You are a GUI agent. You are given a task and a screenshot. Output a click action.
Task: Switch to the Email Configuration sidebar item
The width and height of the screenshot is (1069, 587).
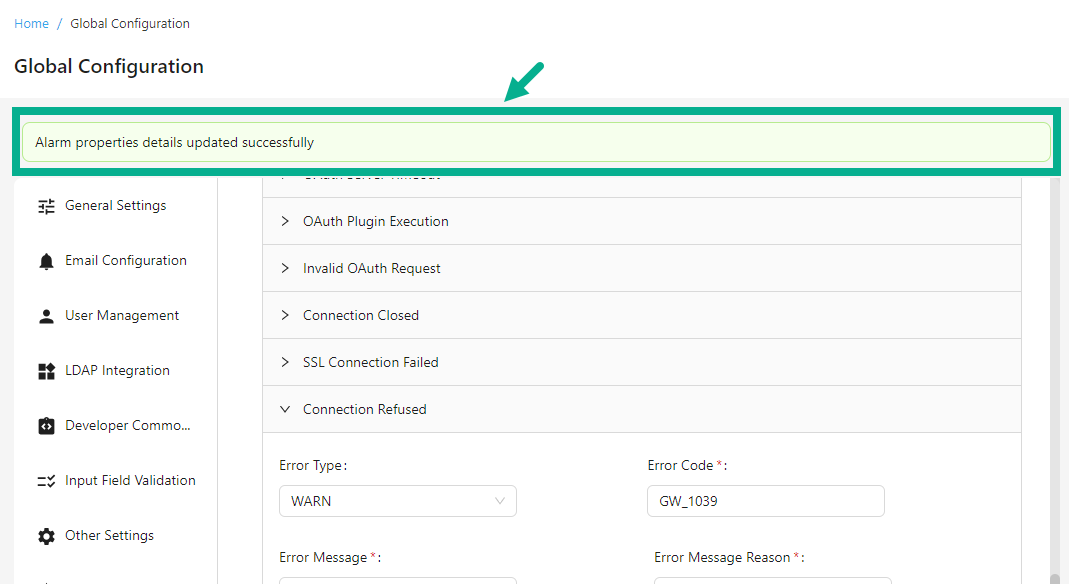[x=125, y=260]
